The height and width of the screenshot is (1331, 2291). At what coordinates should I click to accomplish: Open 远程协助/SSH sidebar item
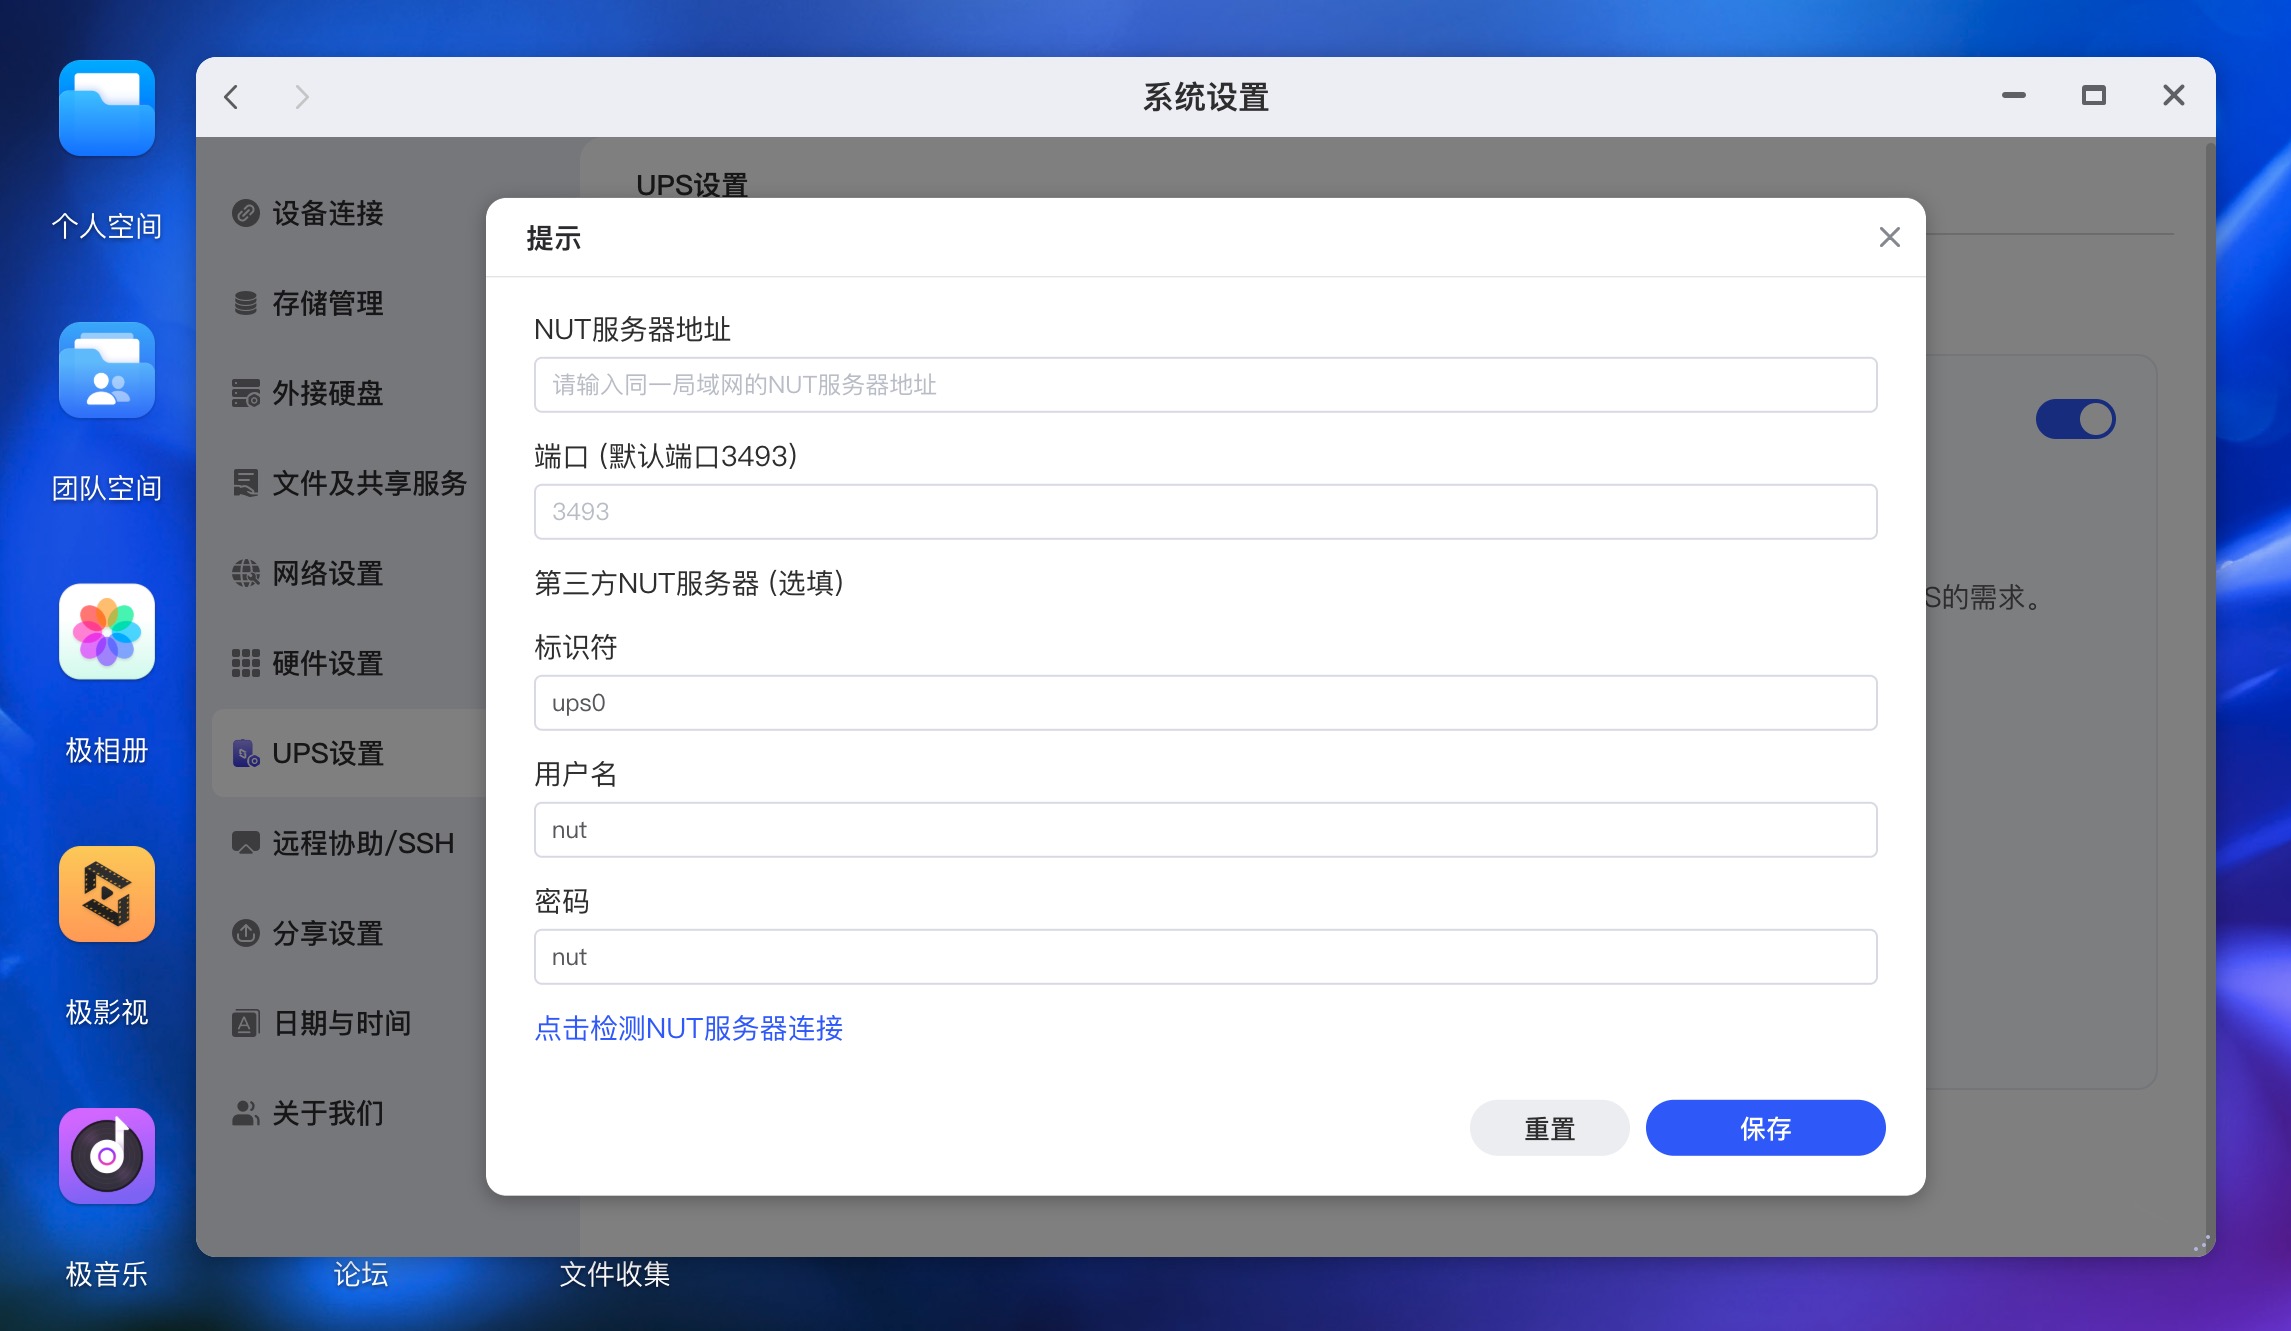pos(362,843)
